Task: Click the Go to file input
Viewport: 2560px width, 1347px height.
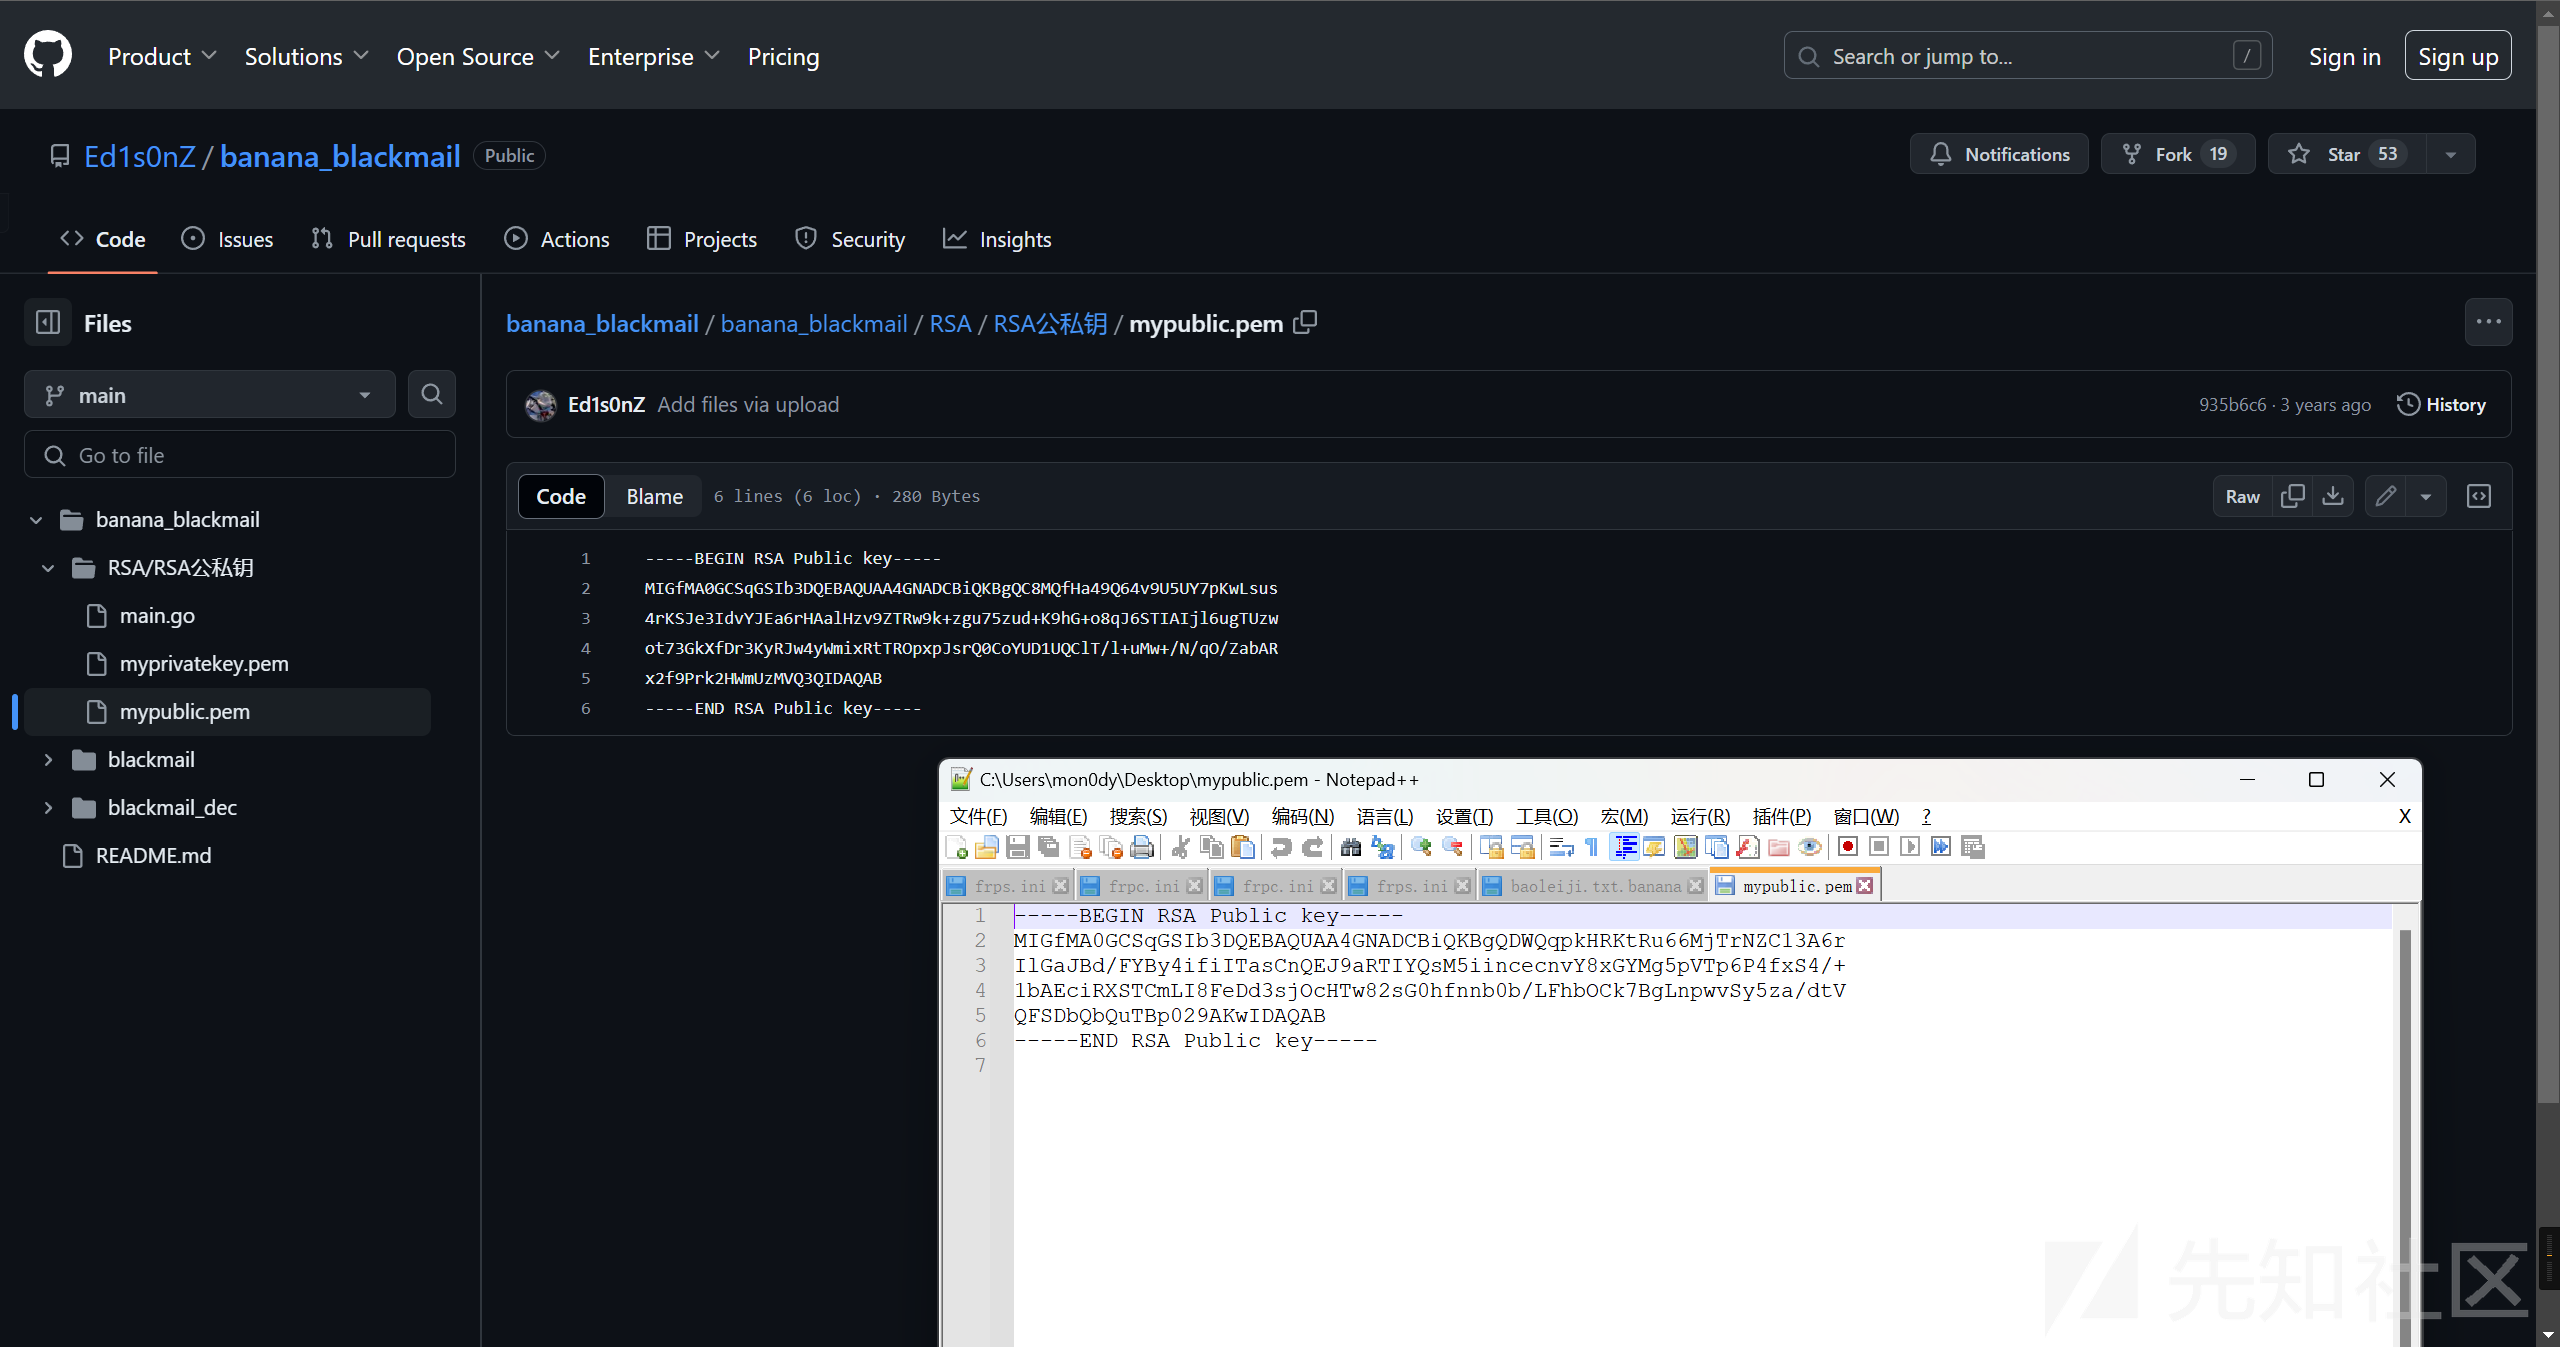Action: (x=240, y=455)
